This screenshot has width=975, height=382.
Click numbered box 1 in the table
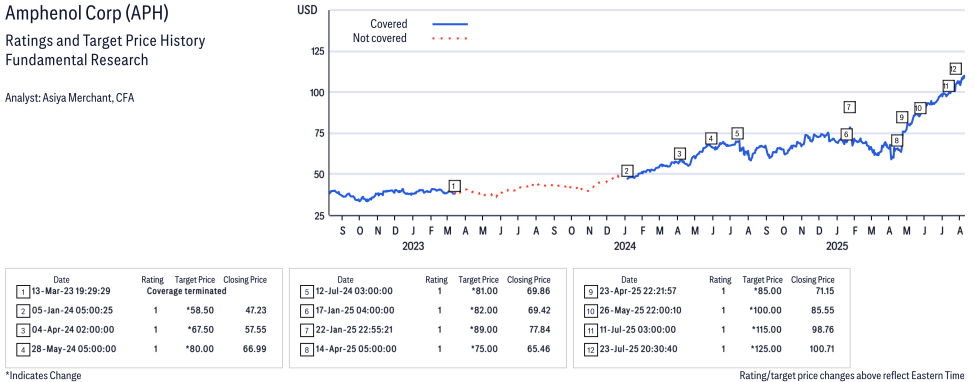click(22, 291)
